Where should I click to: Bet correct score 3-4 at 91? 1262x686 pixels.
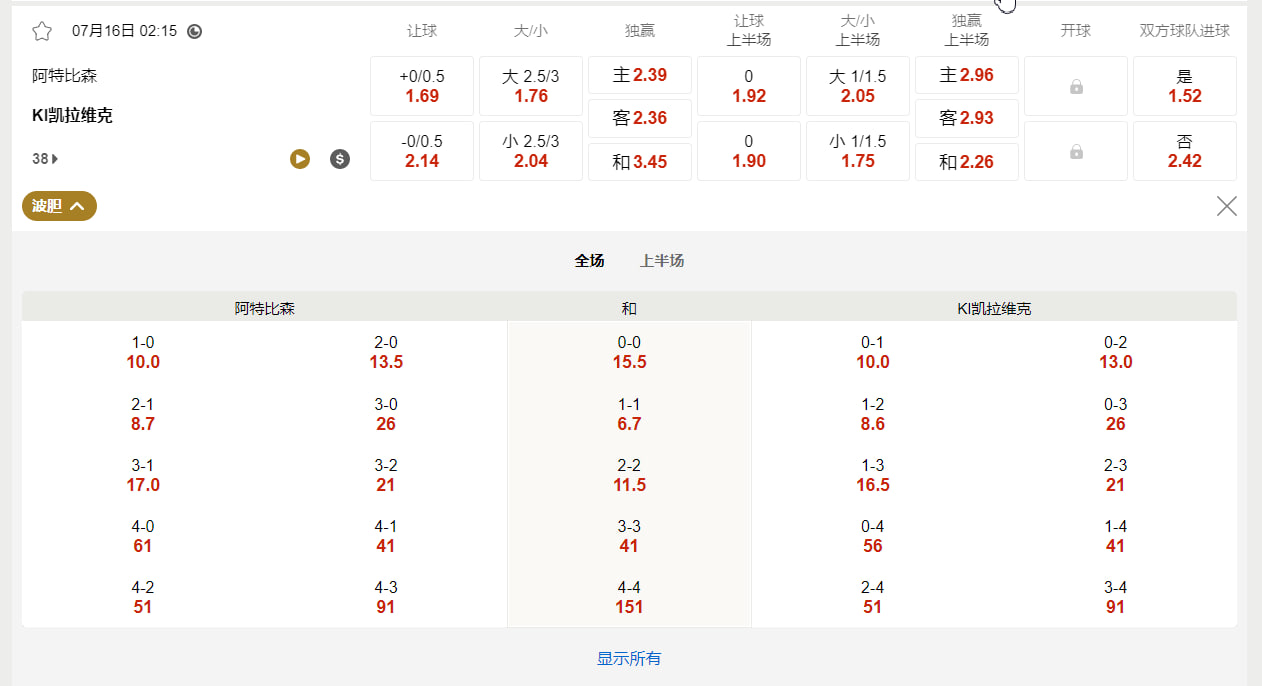click(x=1116, y=597)
